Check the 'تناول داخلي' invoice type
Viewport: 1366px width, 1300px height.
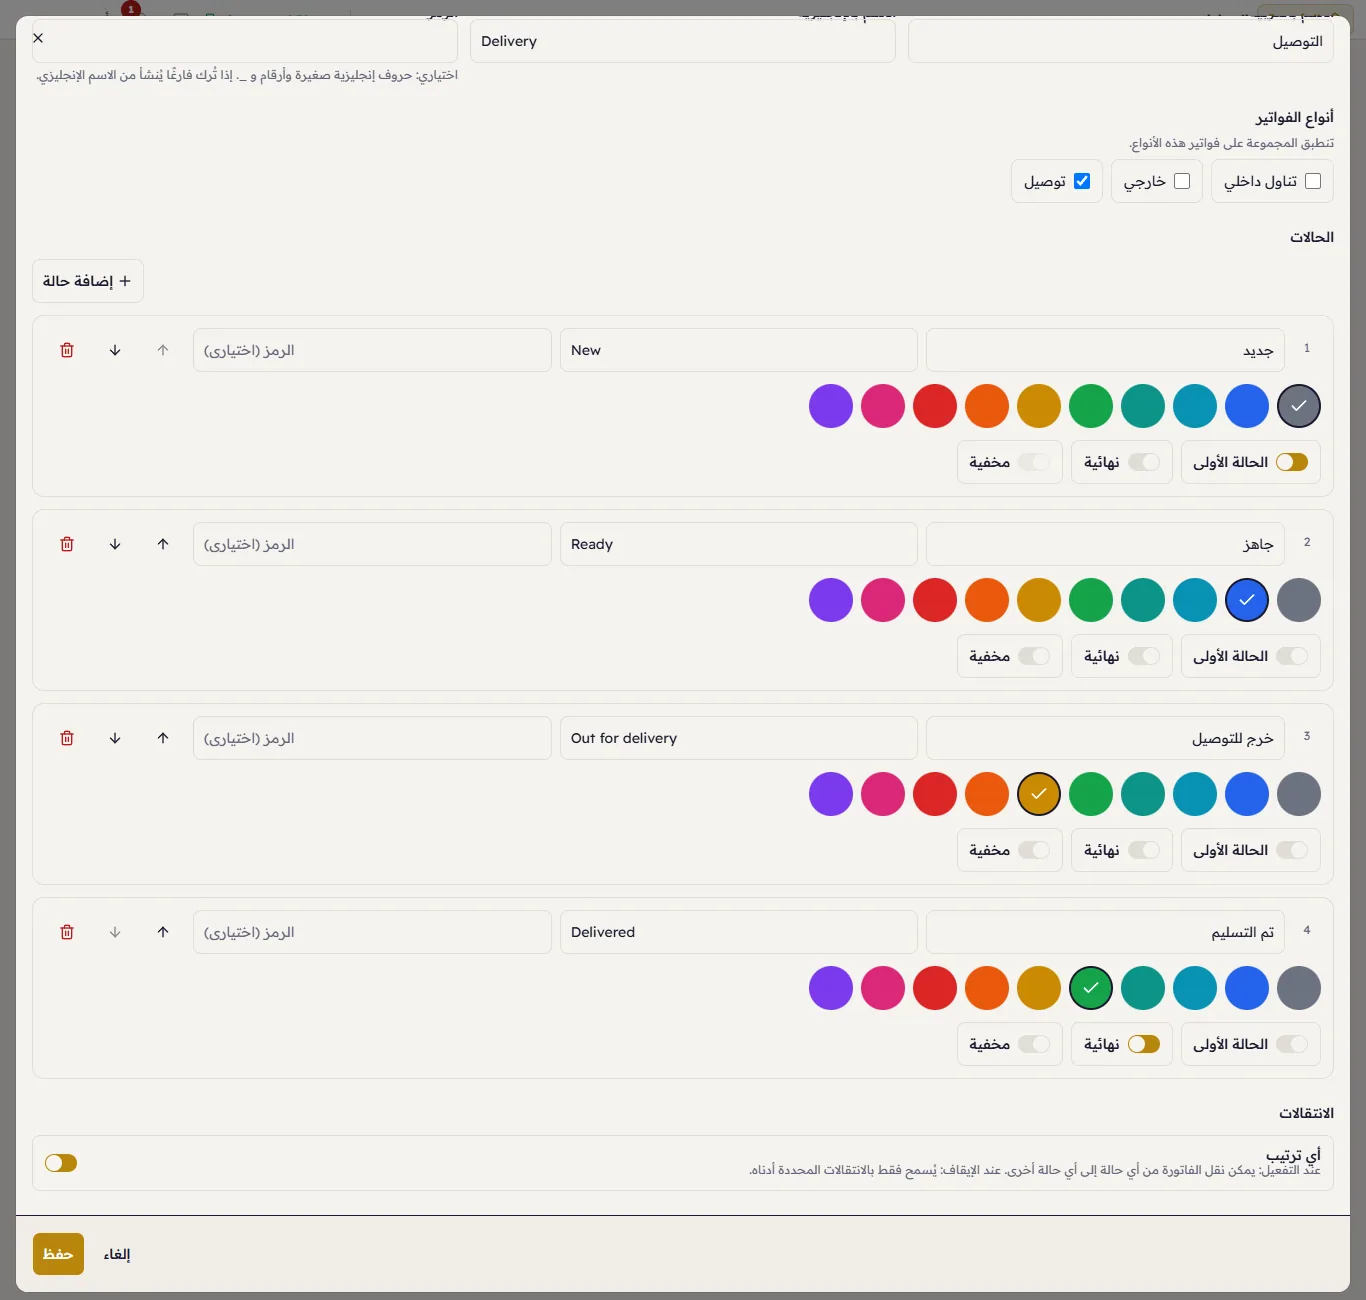(1313, 181)
